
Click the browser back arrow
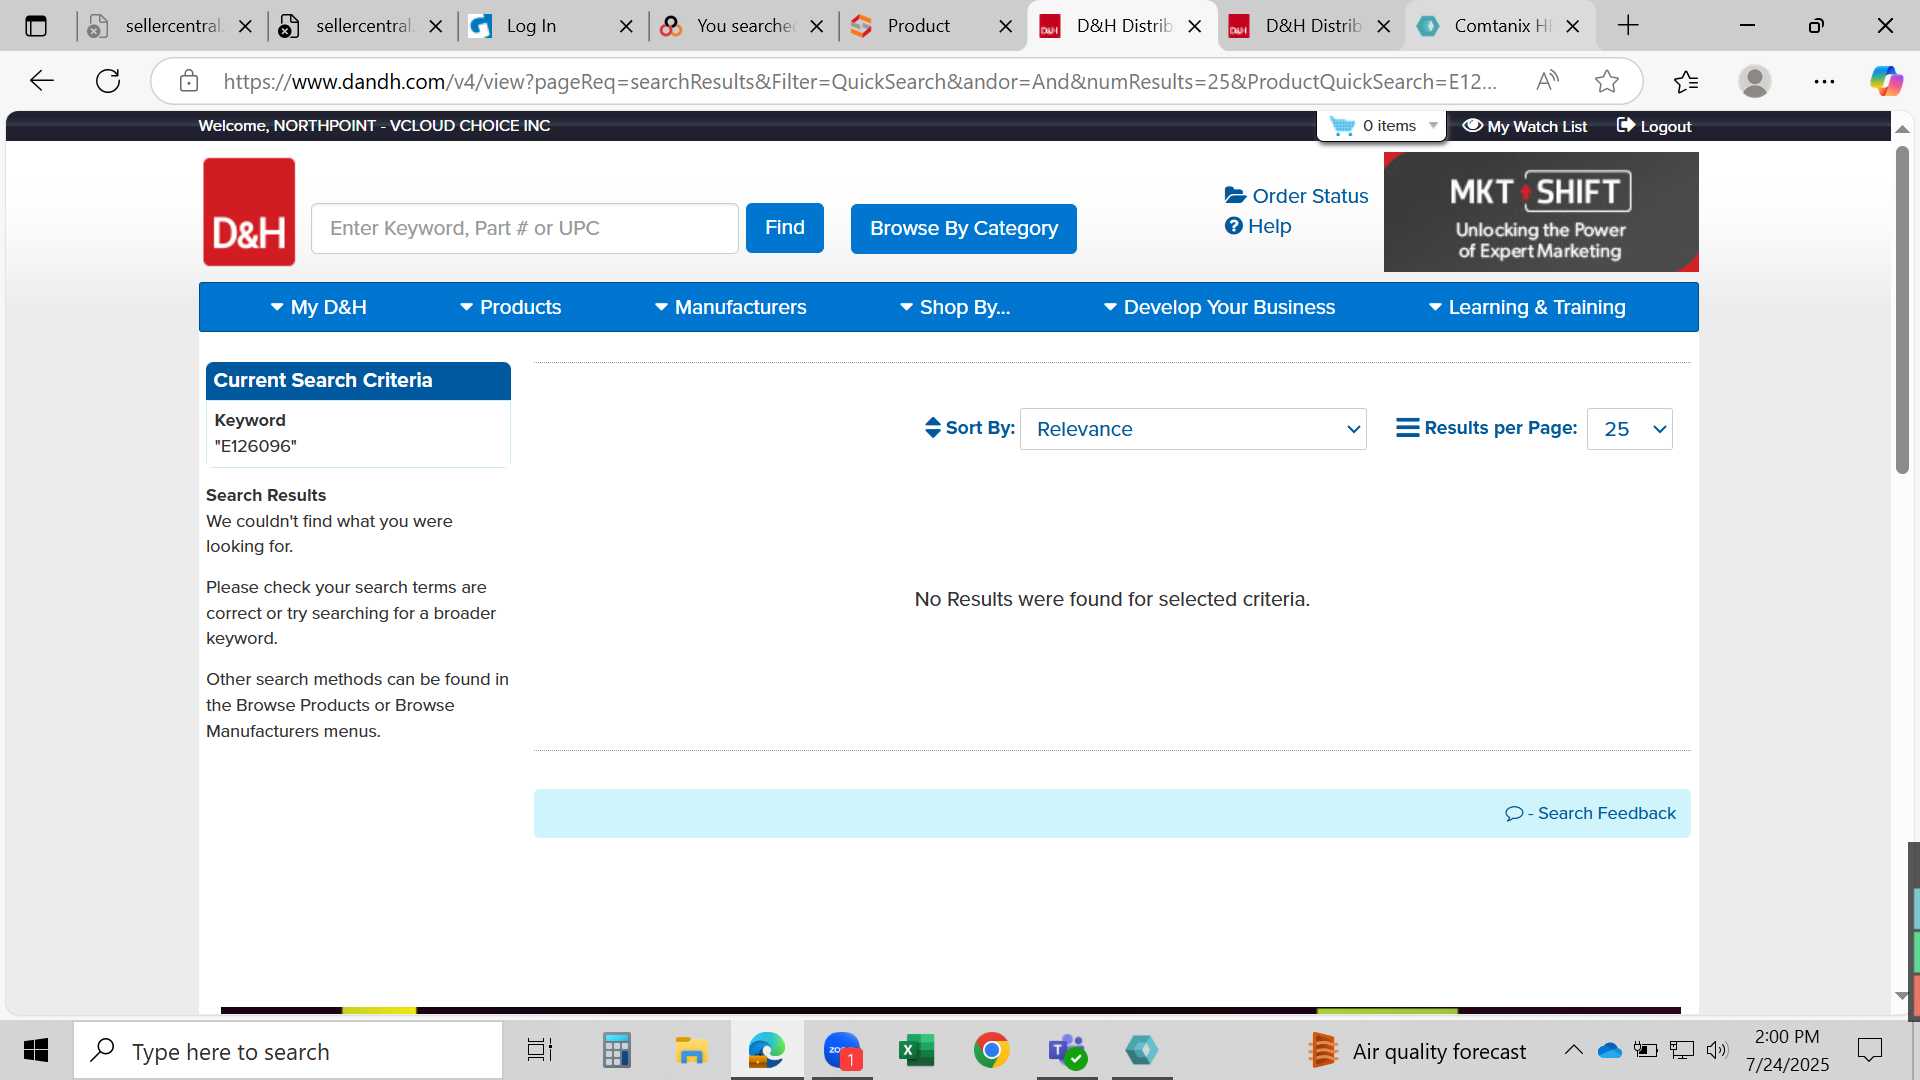[x=42, y=81]
